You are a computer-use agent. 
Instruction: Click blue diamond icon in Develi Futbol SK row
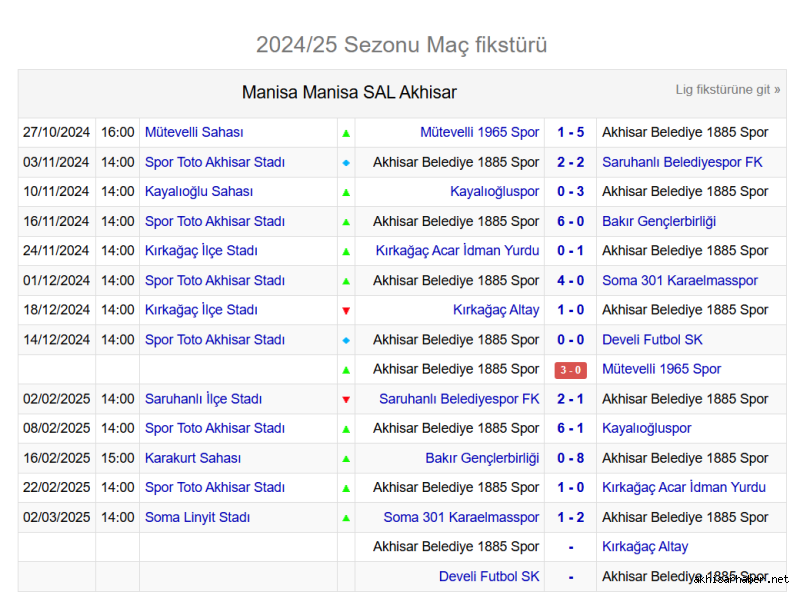click(x=346, y=340)
